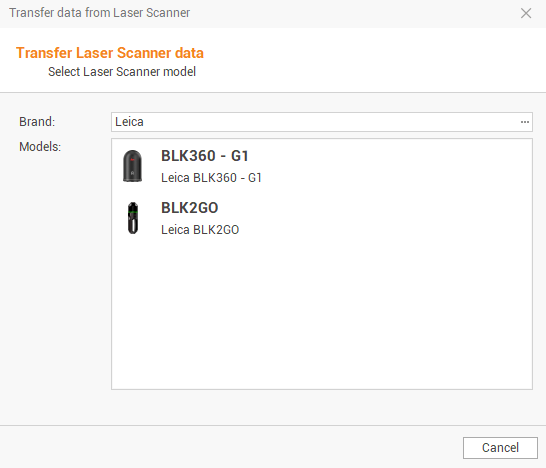The height and width of the screenshot is (468, 546).
Task: Click the red logo on BLK360 icon
Action: coord(132,159)
